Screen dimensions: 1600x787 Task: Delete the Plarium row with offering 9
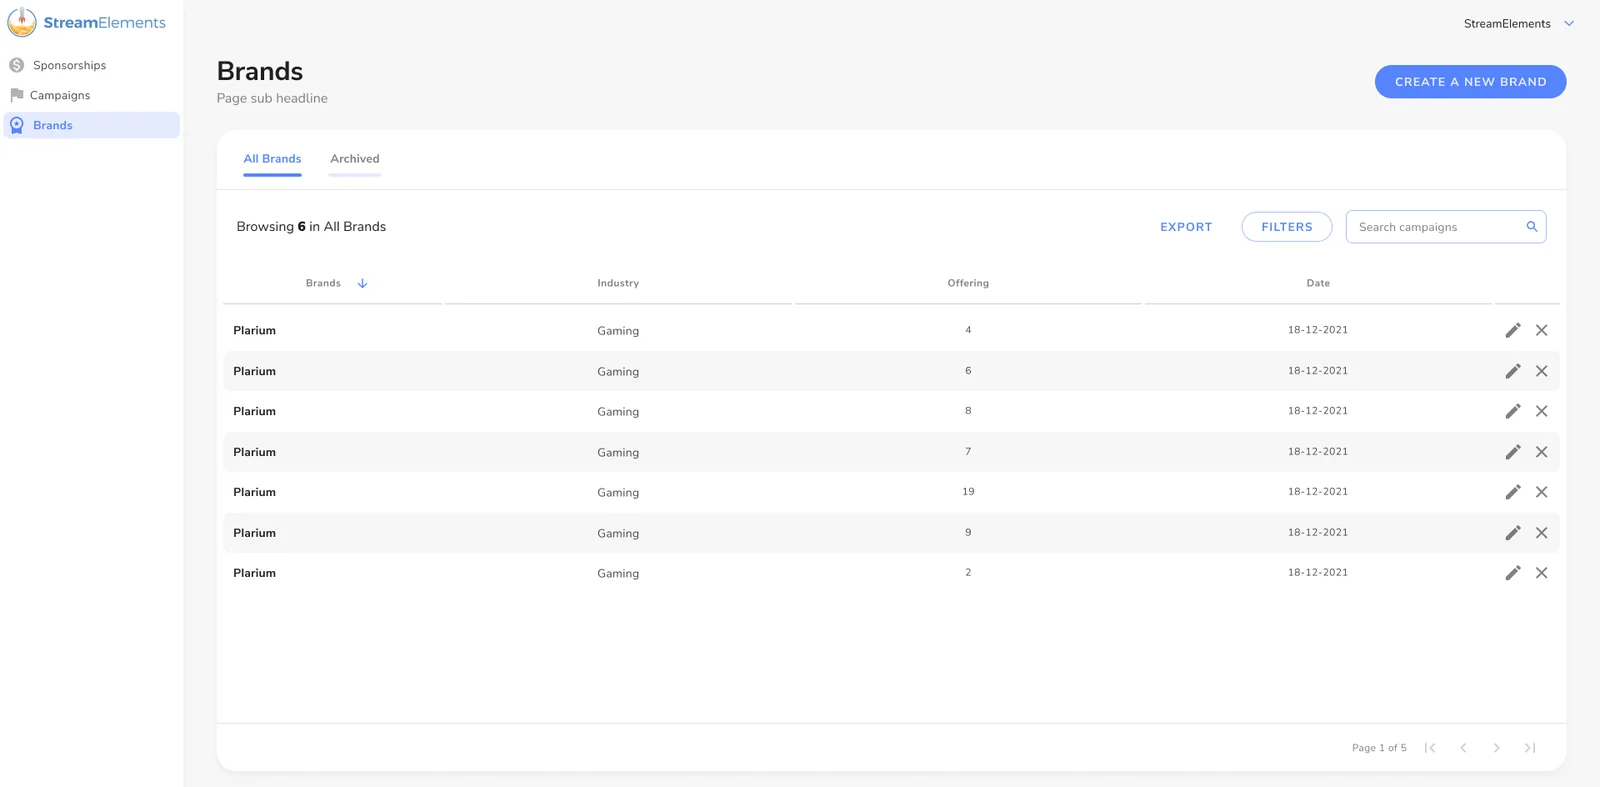click(1541, 533)
